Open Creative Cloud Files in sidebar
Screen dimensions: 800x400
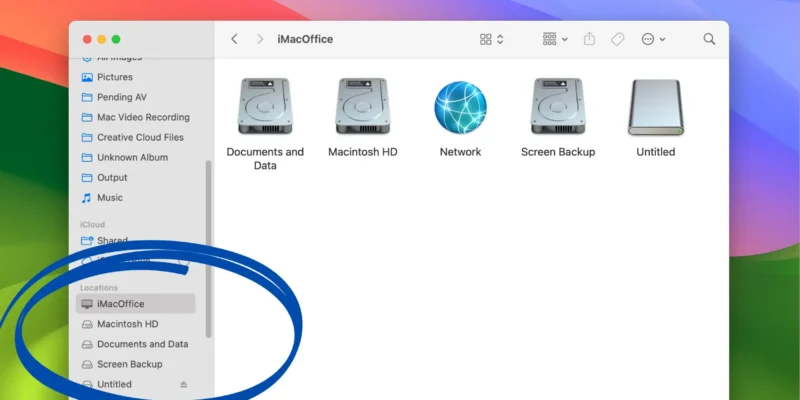138,137
